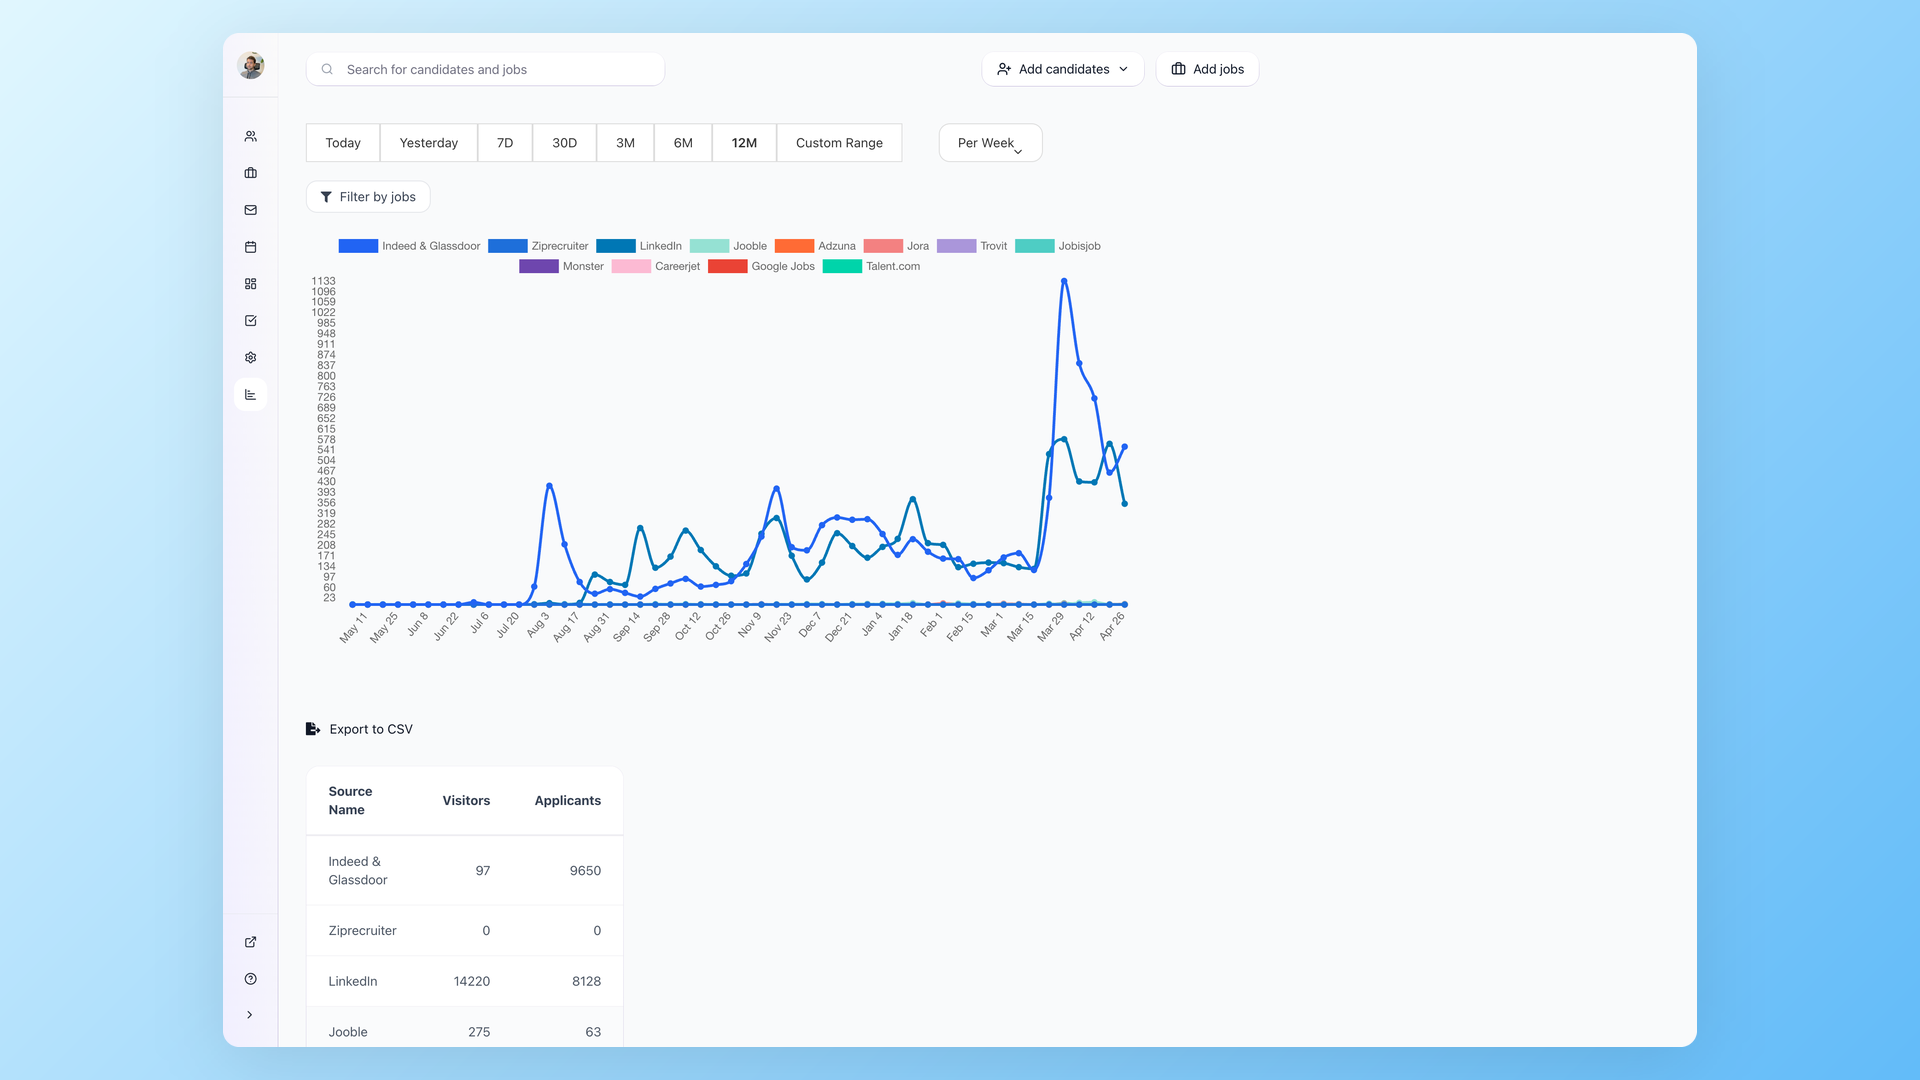Viewport: 1920px width, 1080px height.
Task: Click the search magnifier icon
Action: pos(327,69)
